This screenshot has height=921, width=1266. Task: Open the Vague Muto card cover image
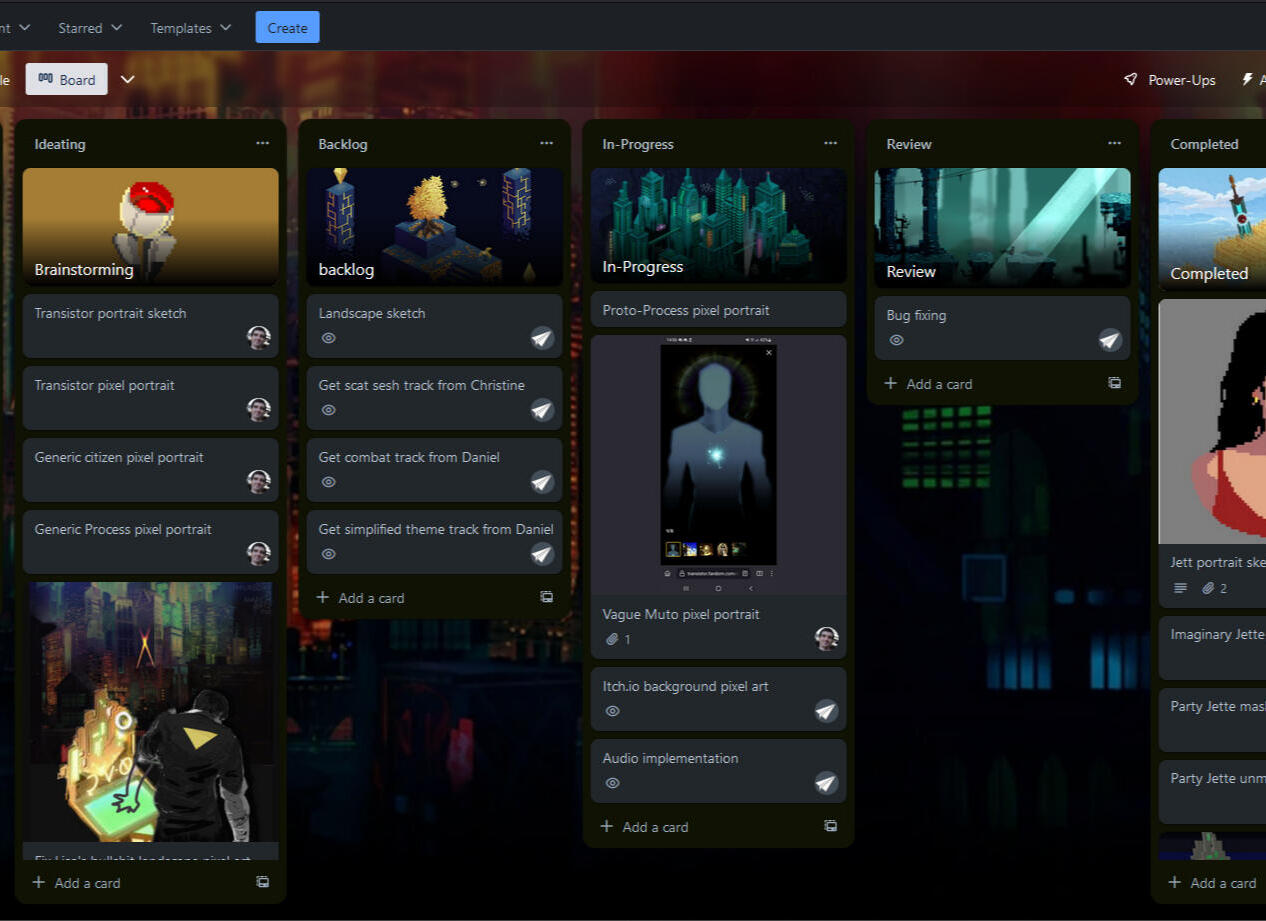pyautogui.click(x=718, y=465)
